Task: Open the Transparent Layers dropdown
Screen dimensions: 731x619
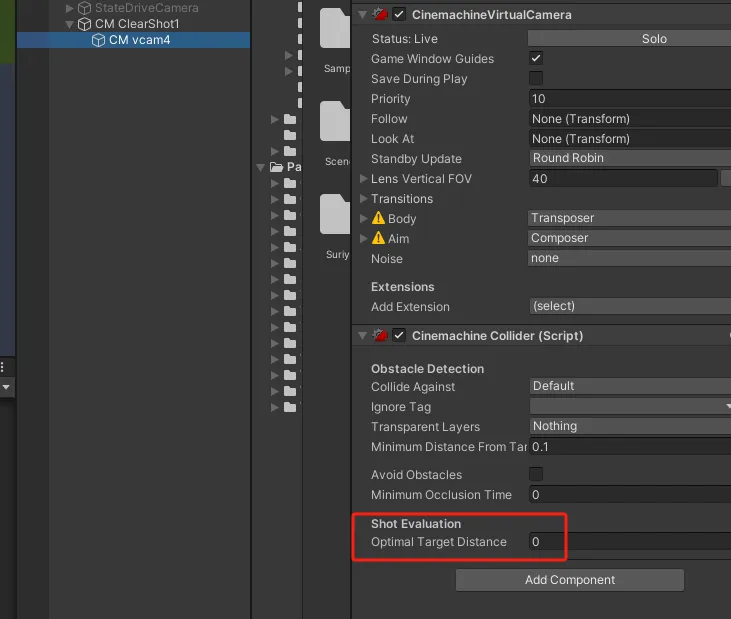Action: coord(630,426)
